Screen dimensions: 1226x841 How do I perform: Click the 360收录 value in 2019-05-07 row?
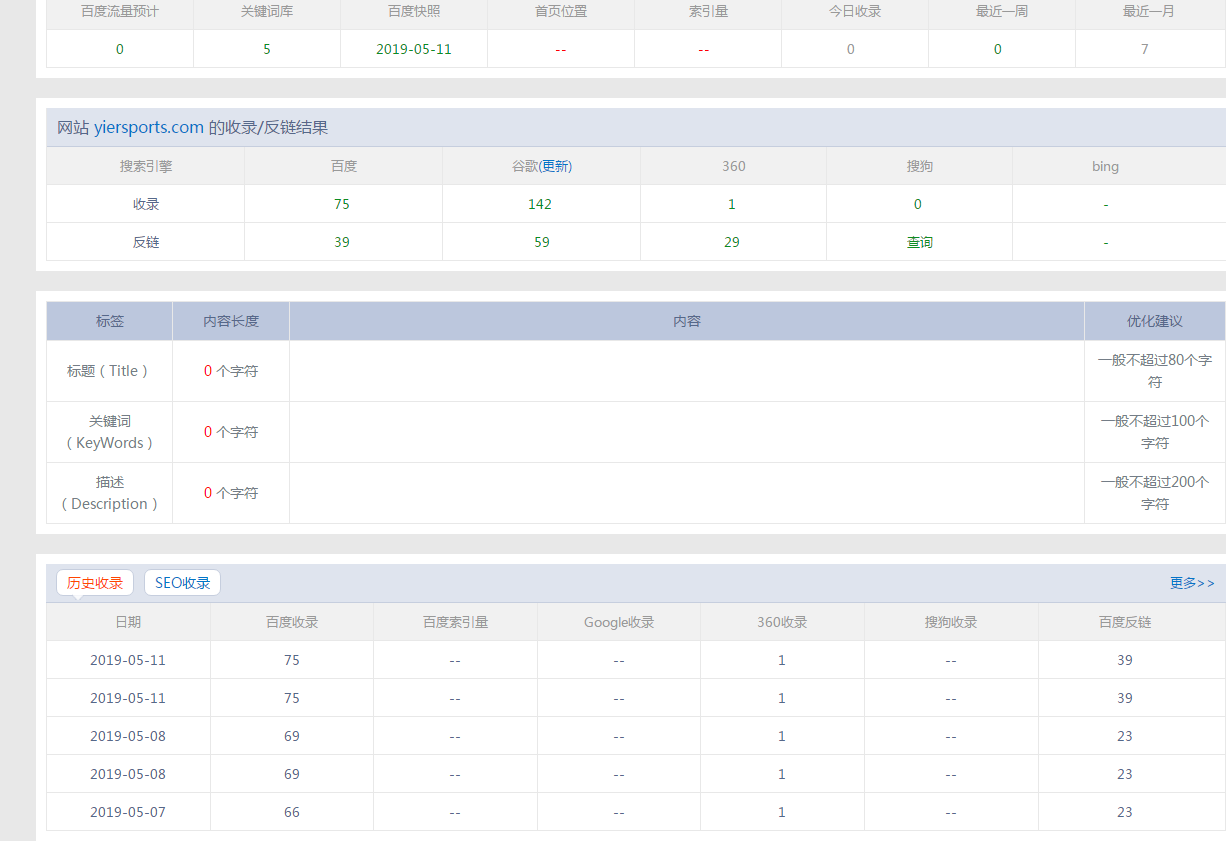point(782,812)
